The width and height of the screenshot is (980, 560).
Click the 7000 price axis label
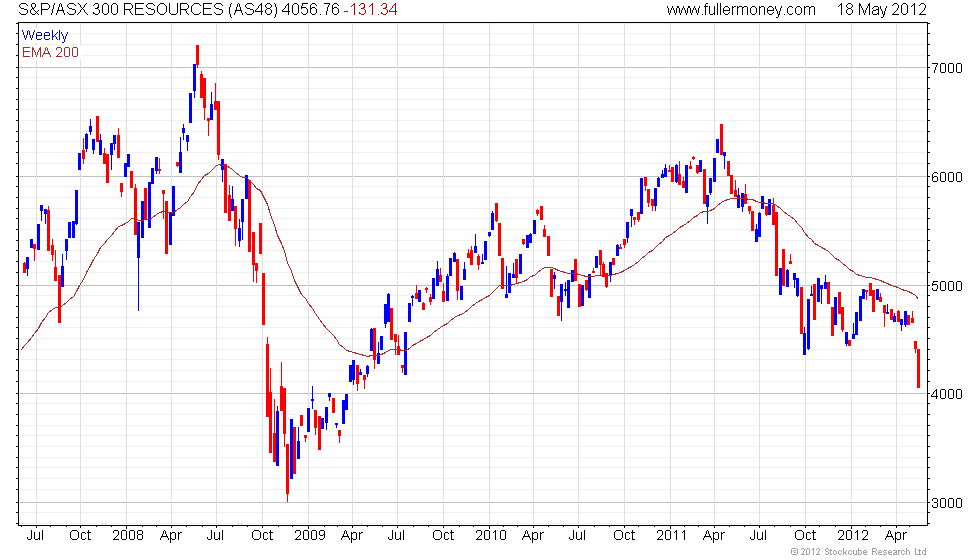pos(947,68)
